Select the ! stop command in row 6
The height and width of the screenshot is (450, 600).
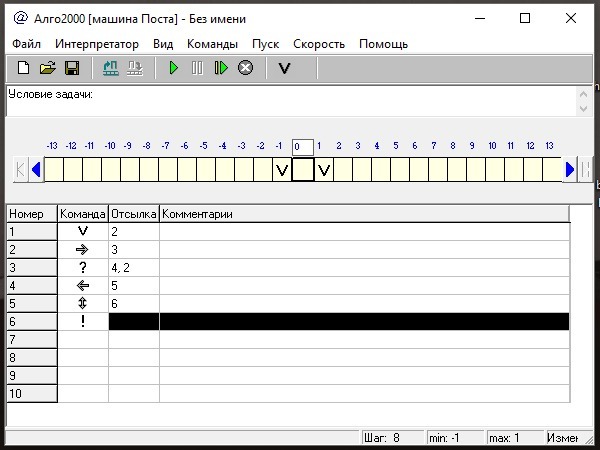click(83, 321)
